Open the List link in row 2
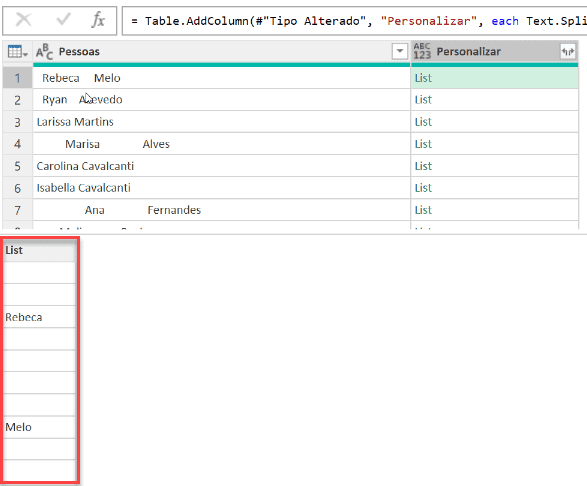Image resolution: width=587 pixels, height=486 pixels. [423, 100]
